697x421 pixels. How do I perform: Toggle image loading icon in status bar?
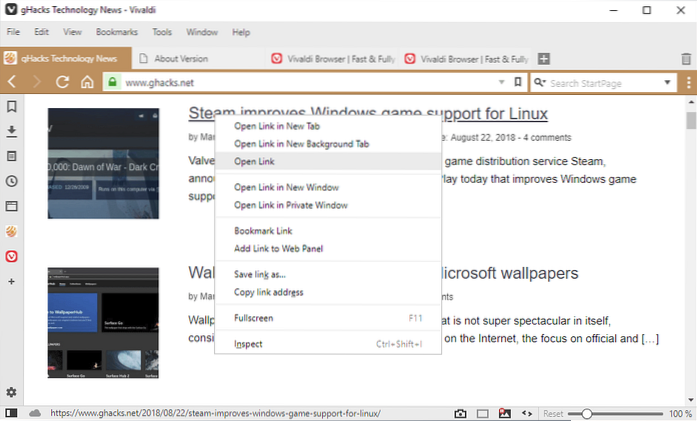coord(504,413)
